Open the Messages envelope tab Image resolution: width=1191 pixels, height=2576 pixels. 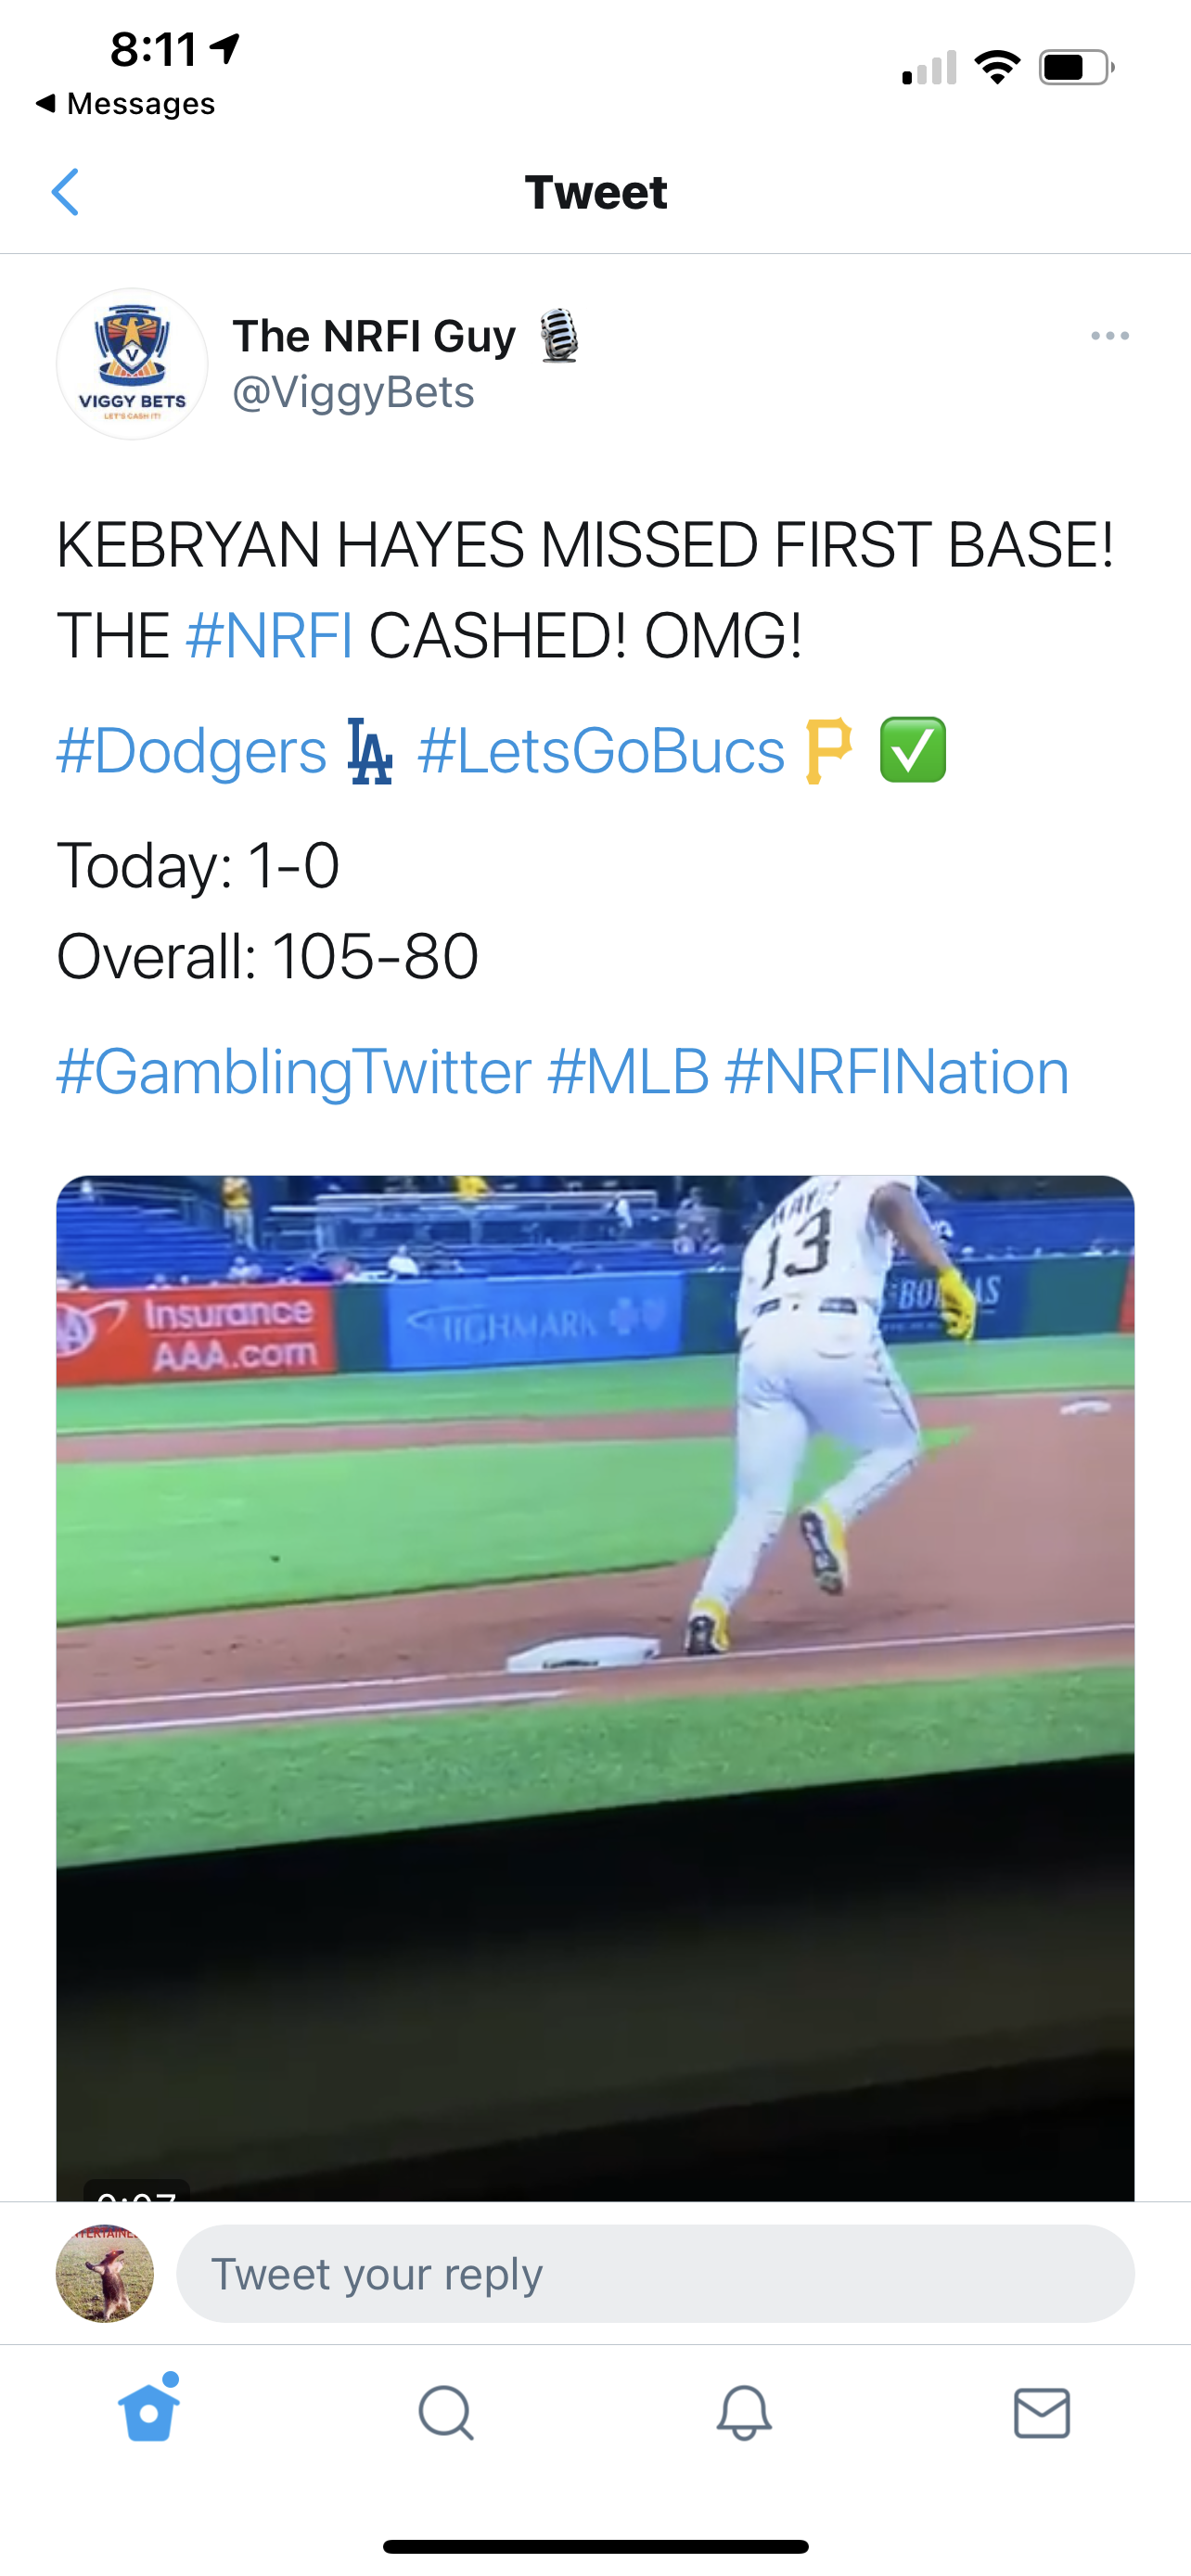(x=1041, y=2413)
